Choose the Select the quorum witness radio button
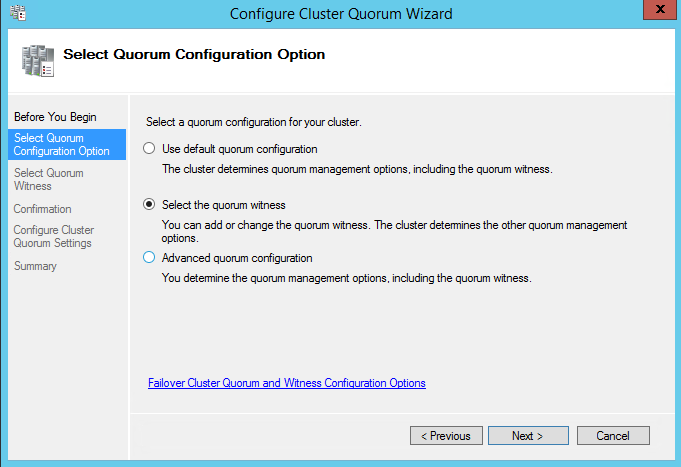This screenshot has height=467, width=681. click(x=149, y=204)
